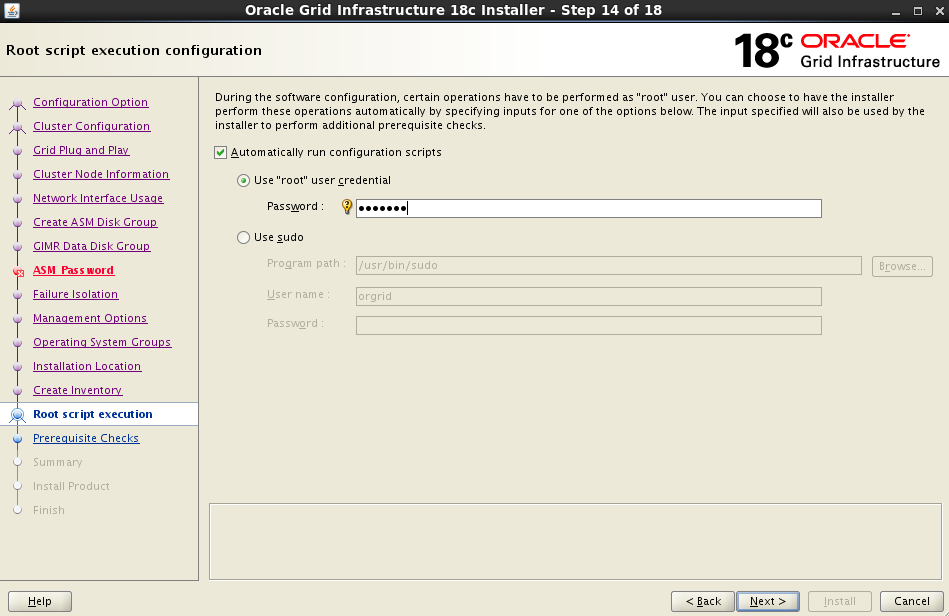
Task: Open Grid Plug and Play step
Action: click(81, 150)
